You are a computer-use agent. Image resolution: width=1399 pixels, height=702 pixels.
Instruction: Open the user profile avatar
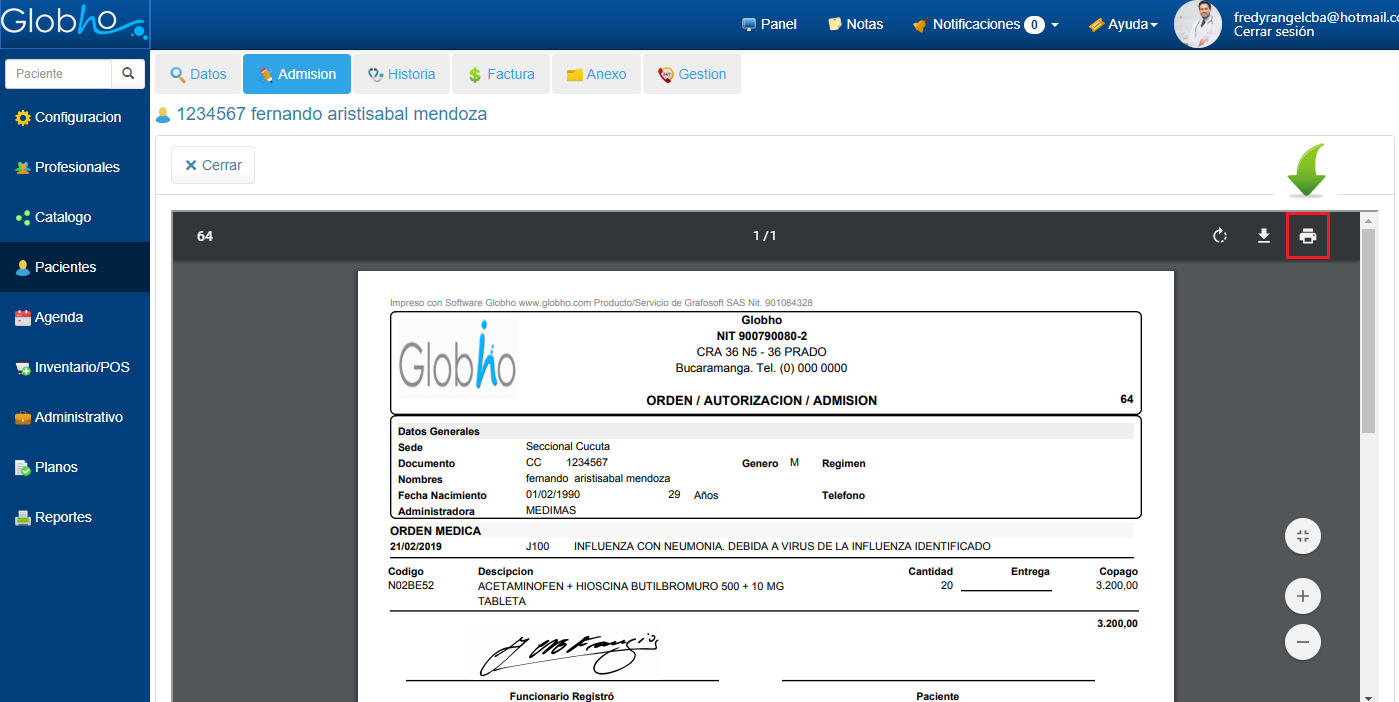click(1197, 24)
